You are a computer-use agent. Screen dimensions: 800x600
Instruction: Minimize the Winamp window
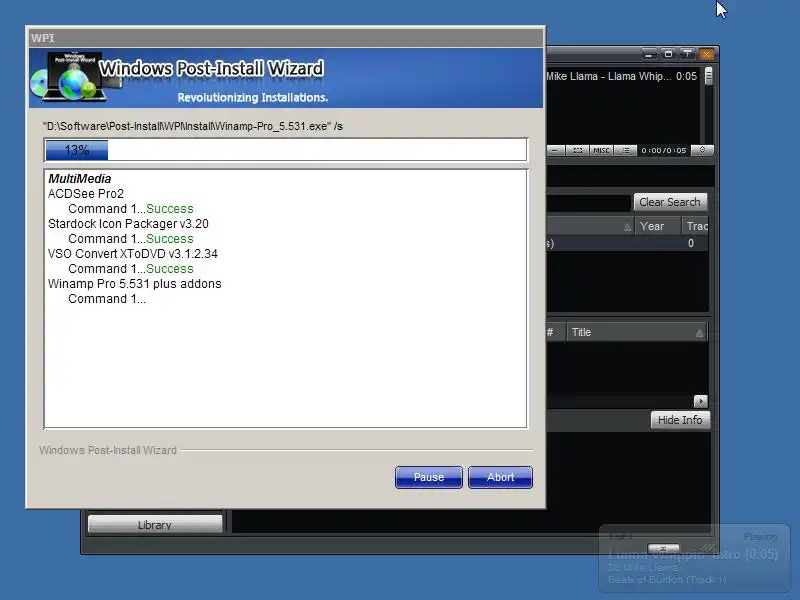click(649, 54)
